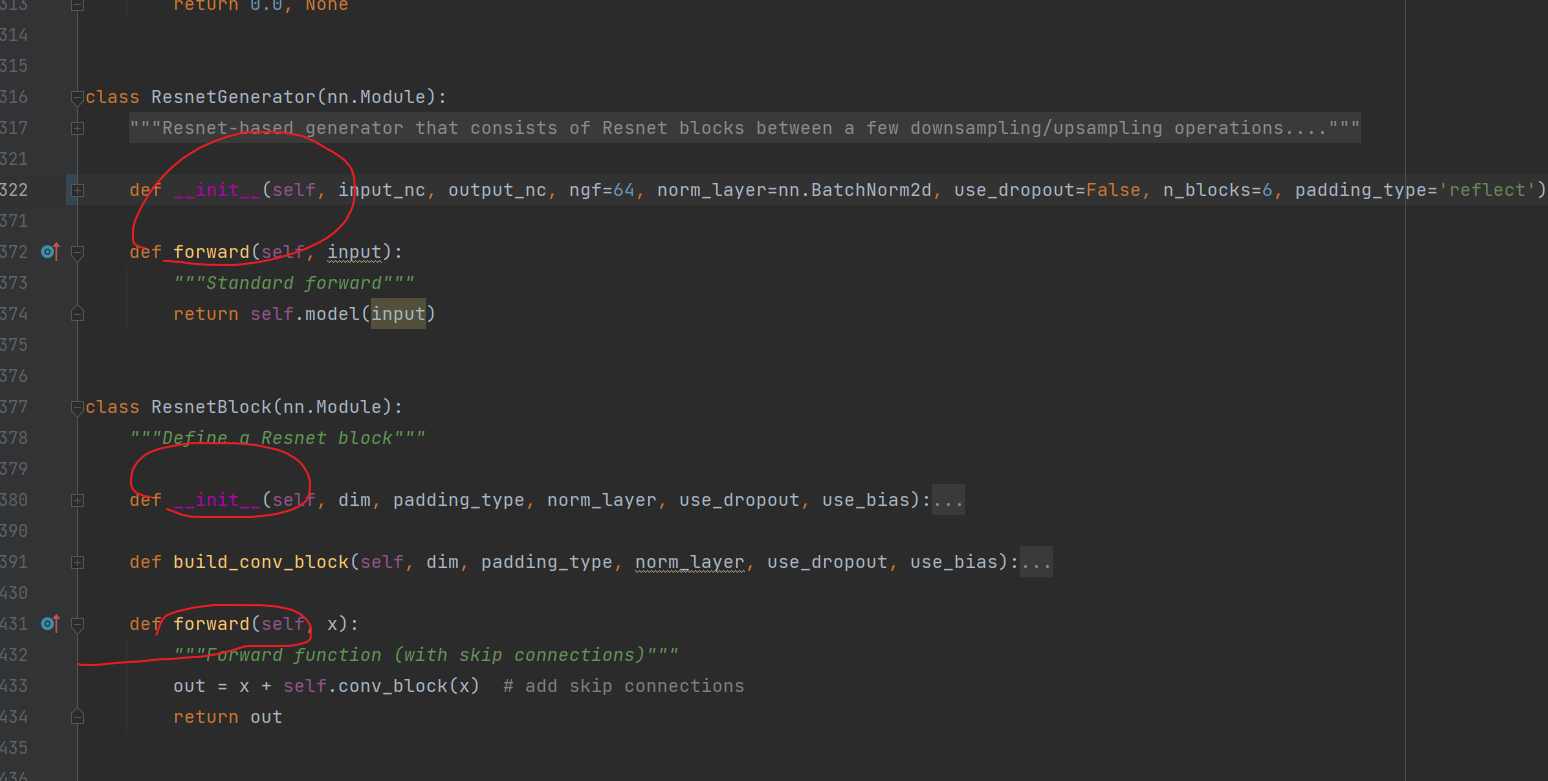Collapse the forward method of ResnetGenerator on line 372

(x=77, y=252)
